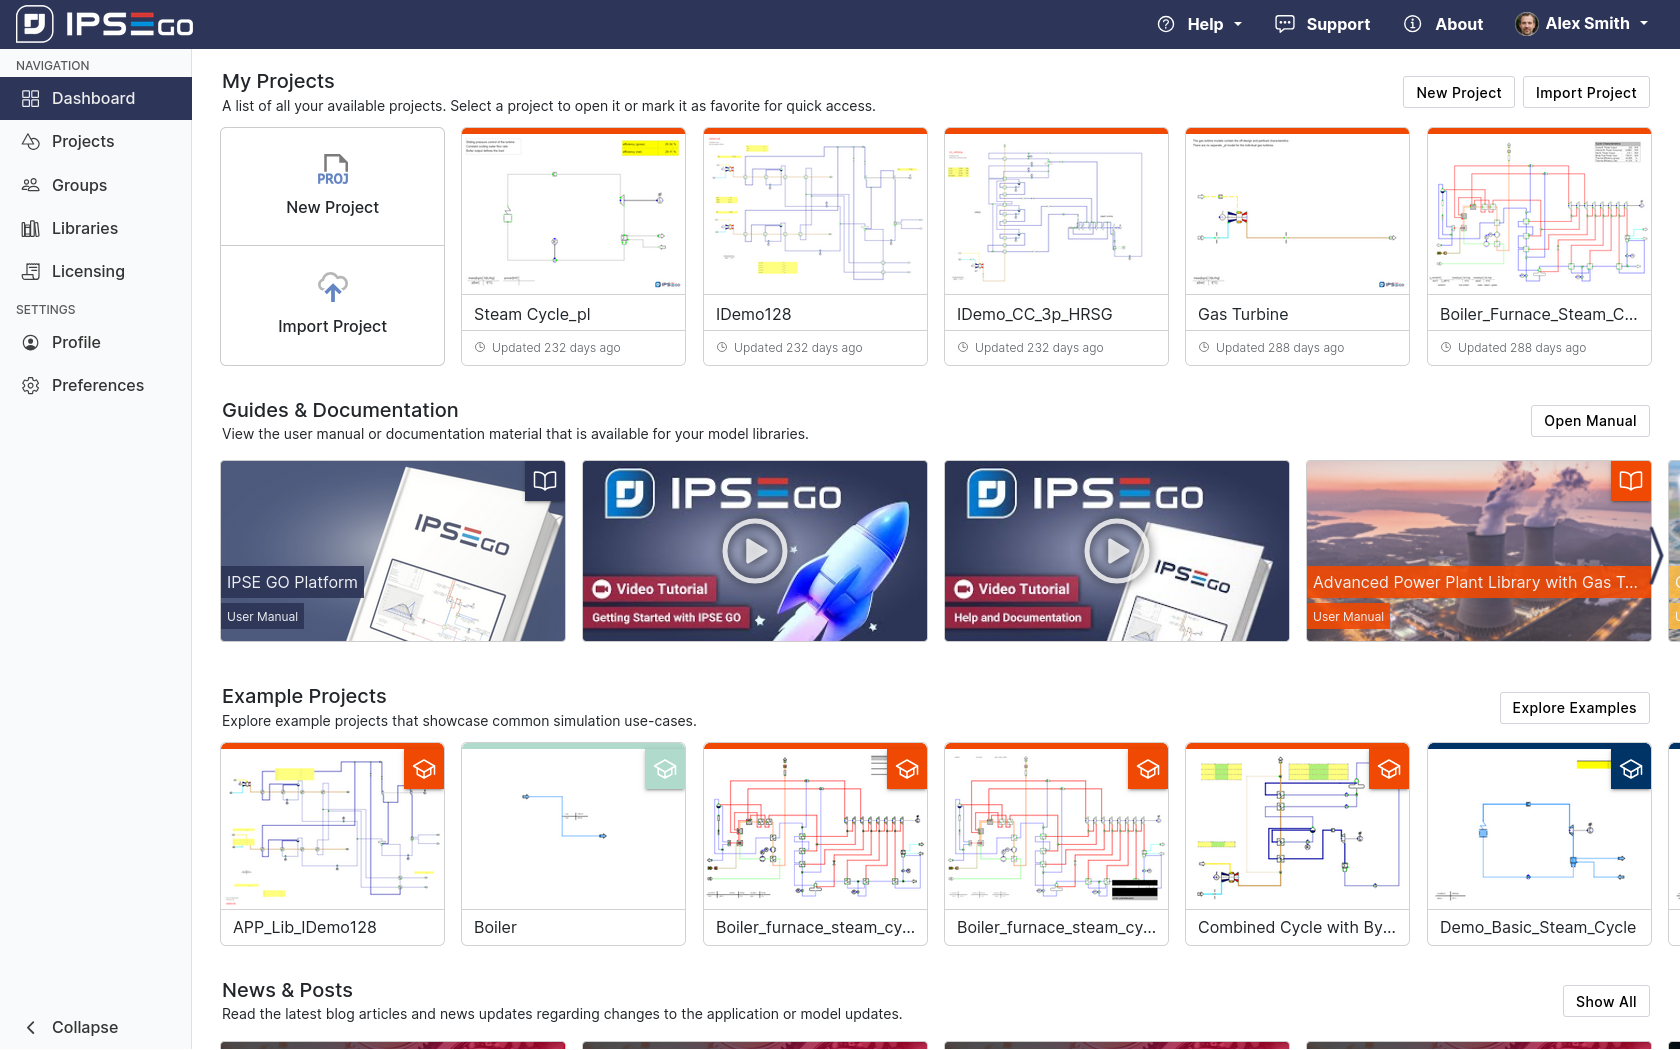Viewport: 1680px width, 1050px height.
Task: Click the Import Project cloud upload icon
Action: click(333, 287)
